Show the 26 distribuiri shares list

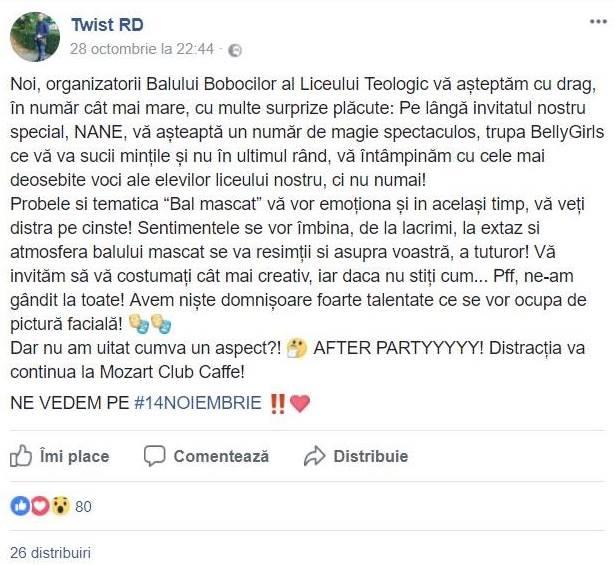click(x=50, y=551)
